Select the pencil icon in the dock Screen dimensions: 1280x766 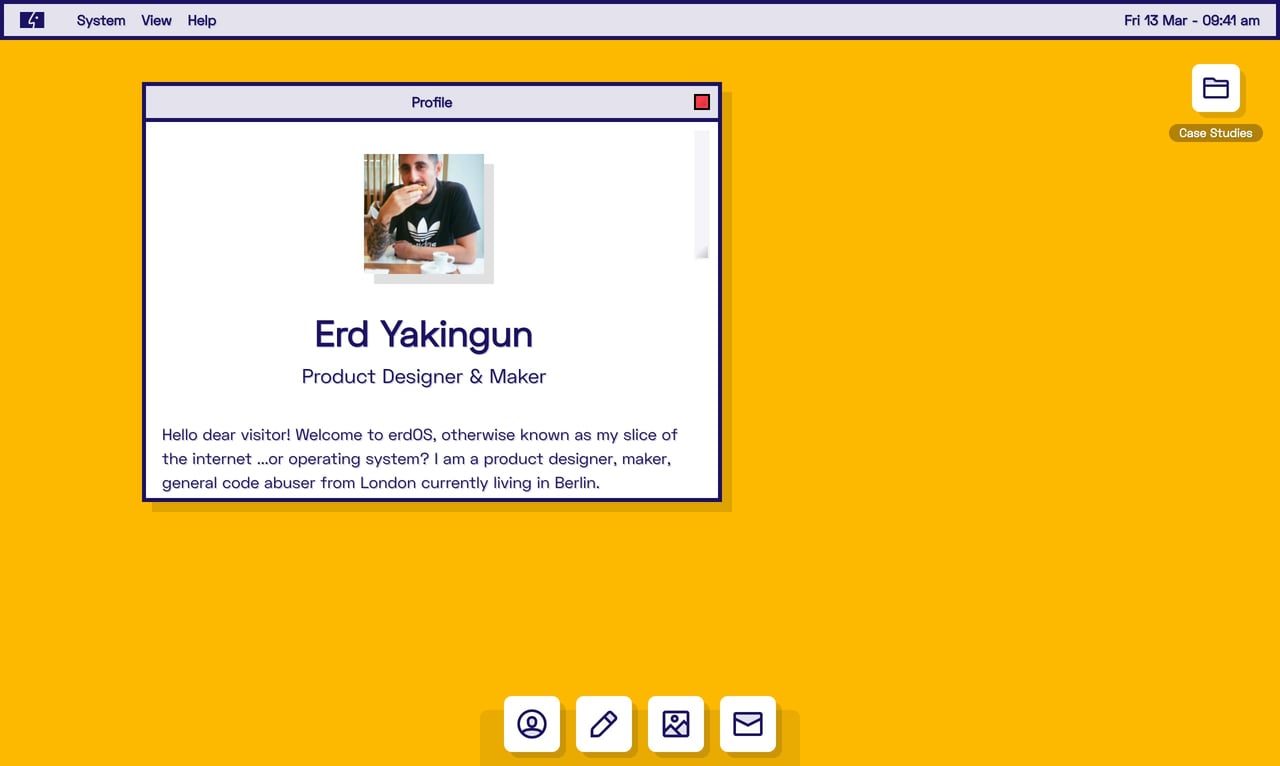tap(604, 724)
